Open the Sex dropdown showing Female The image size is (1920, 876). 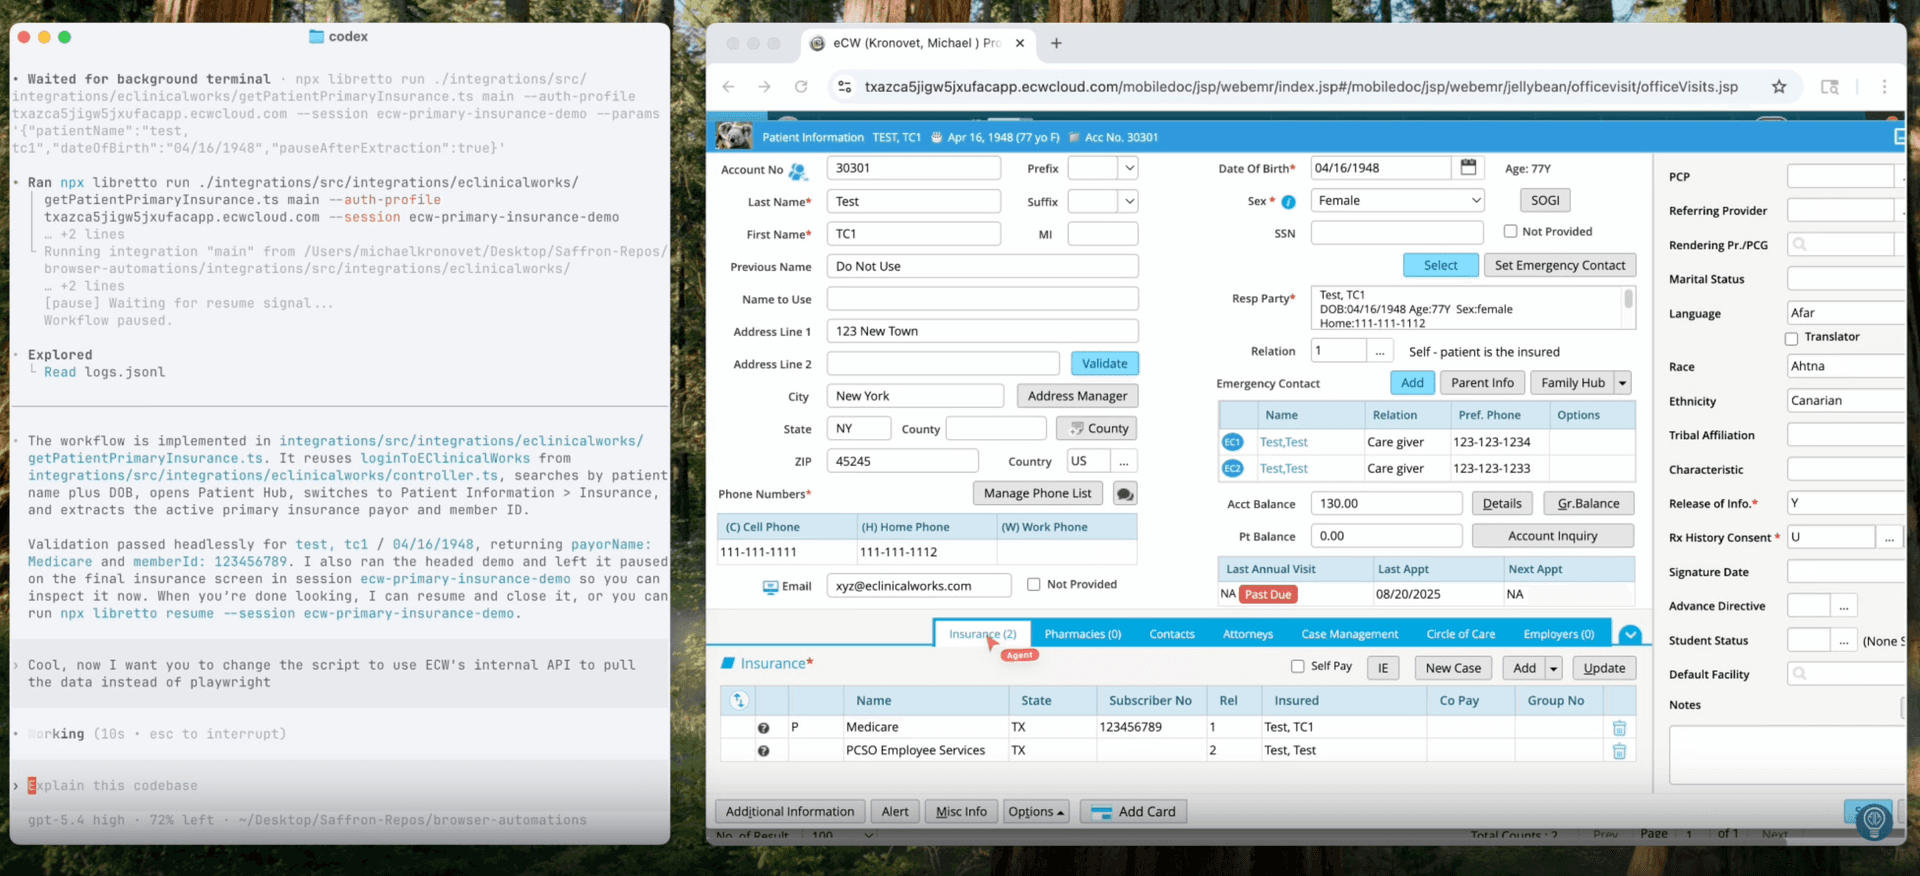(1397, 201)
